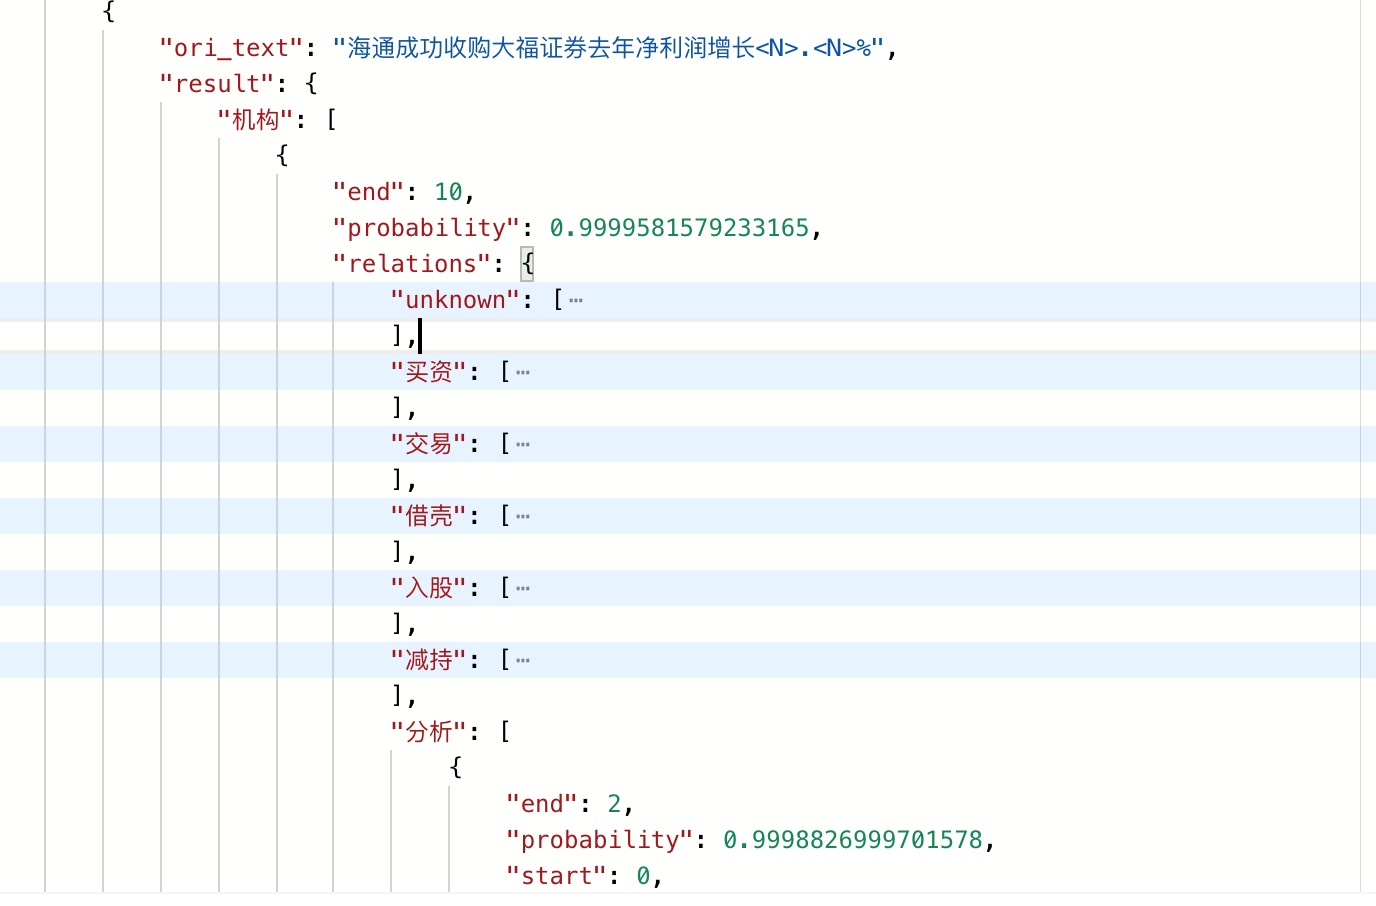Click the opening bracket after "机构"
This screenshot has width=1376, height=906.
coord(332,120)
